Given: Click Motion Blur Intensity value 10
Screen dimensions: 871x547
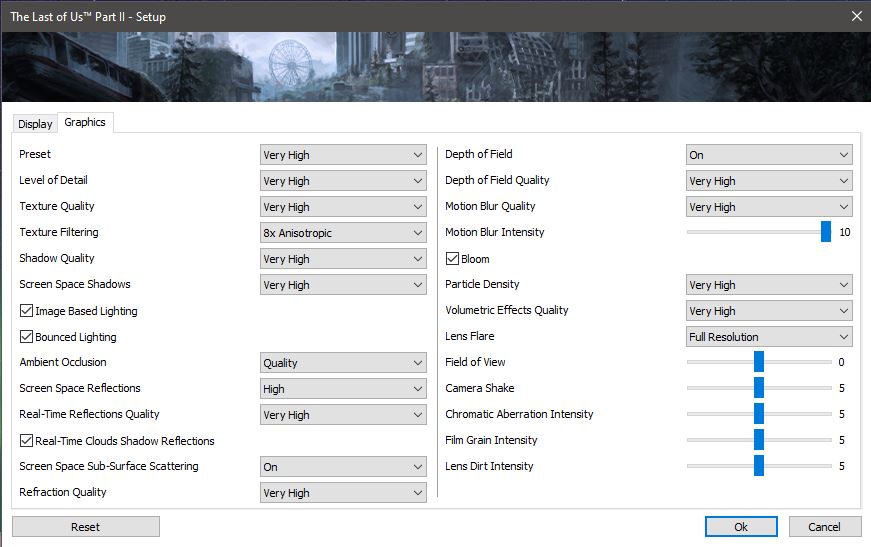Looking at the screenshot, I should pos(844,232).
